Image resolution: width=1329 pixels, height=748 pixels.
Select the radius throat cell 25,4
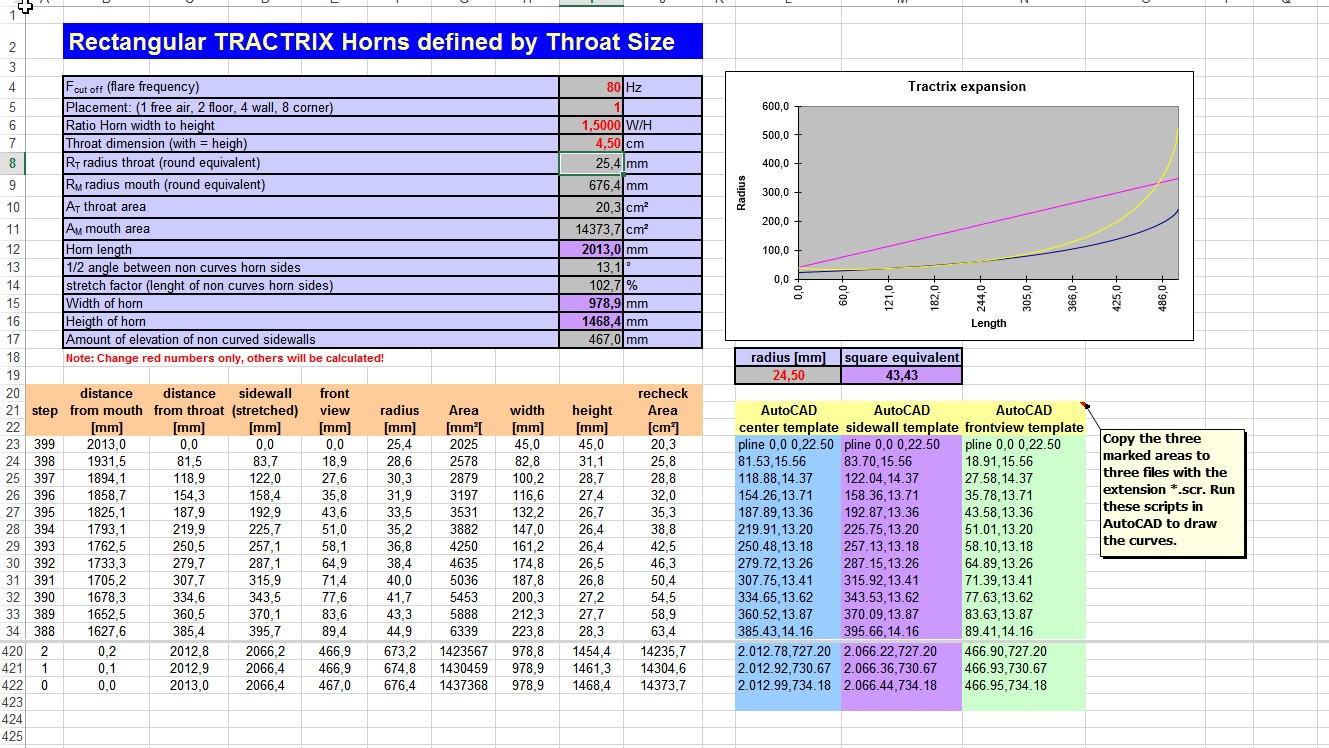(x=592, y=163)
